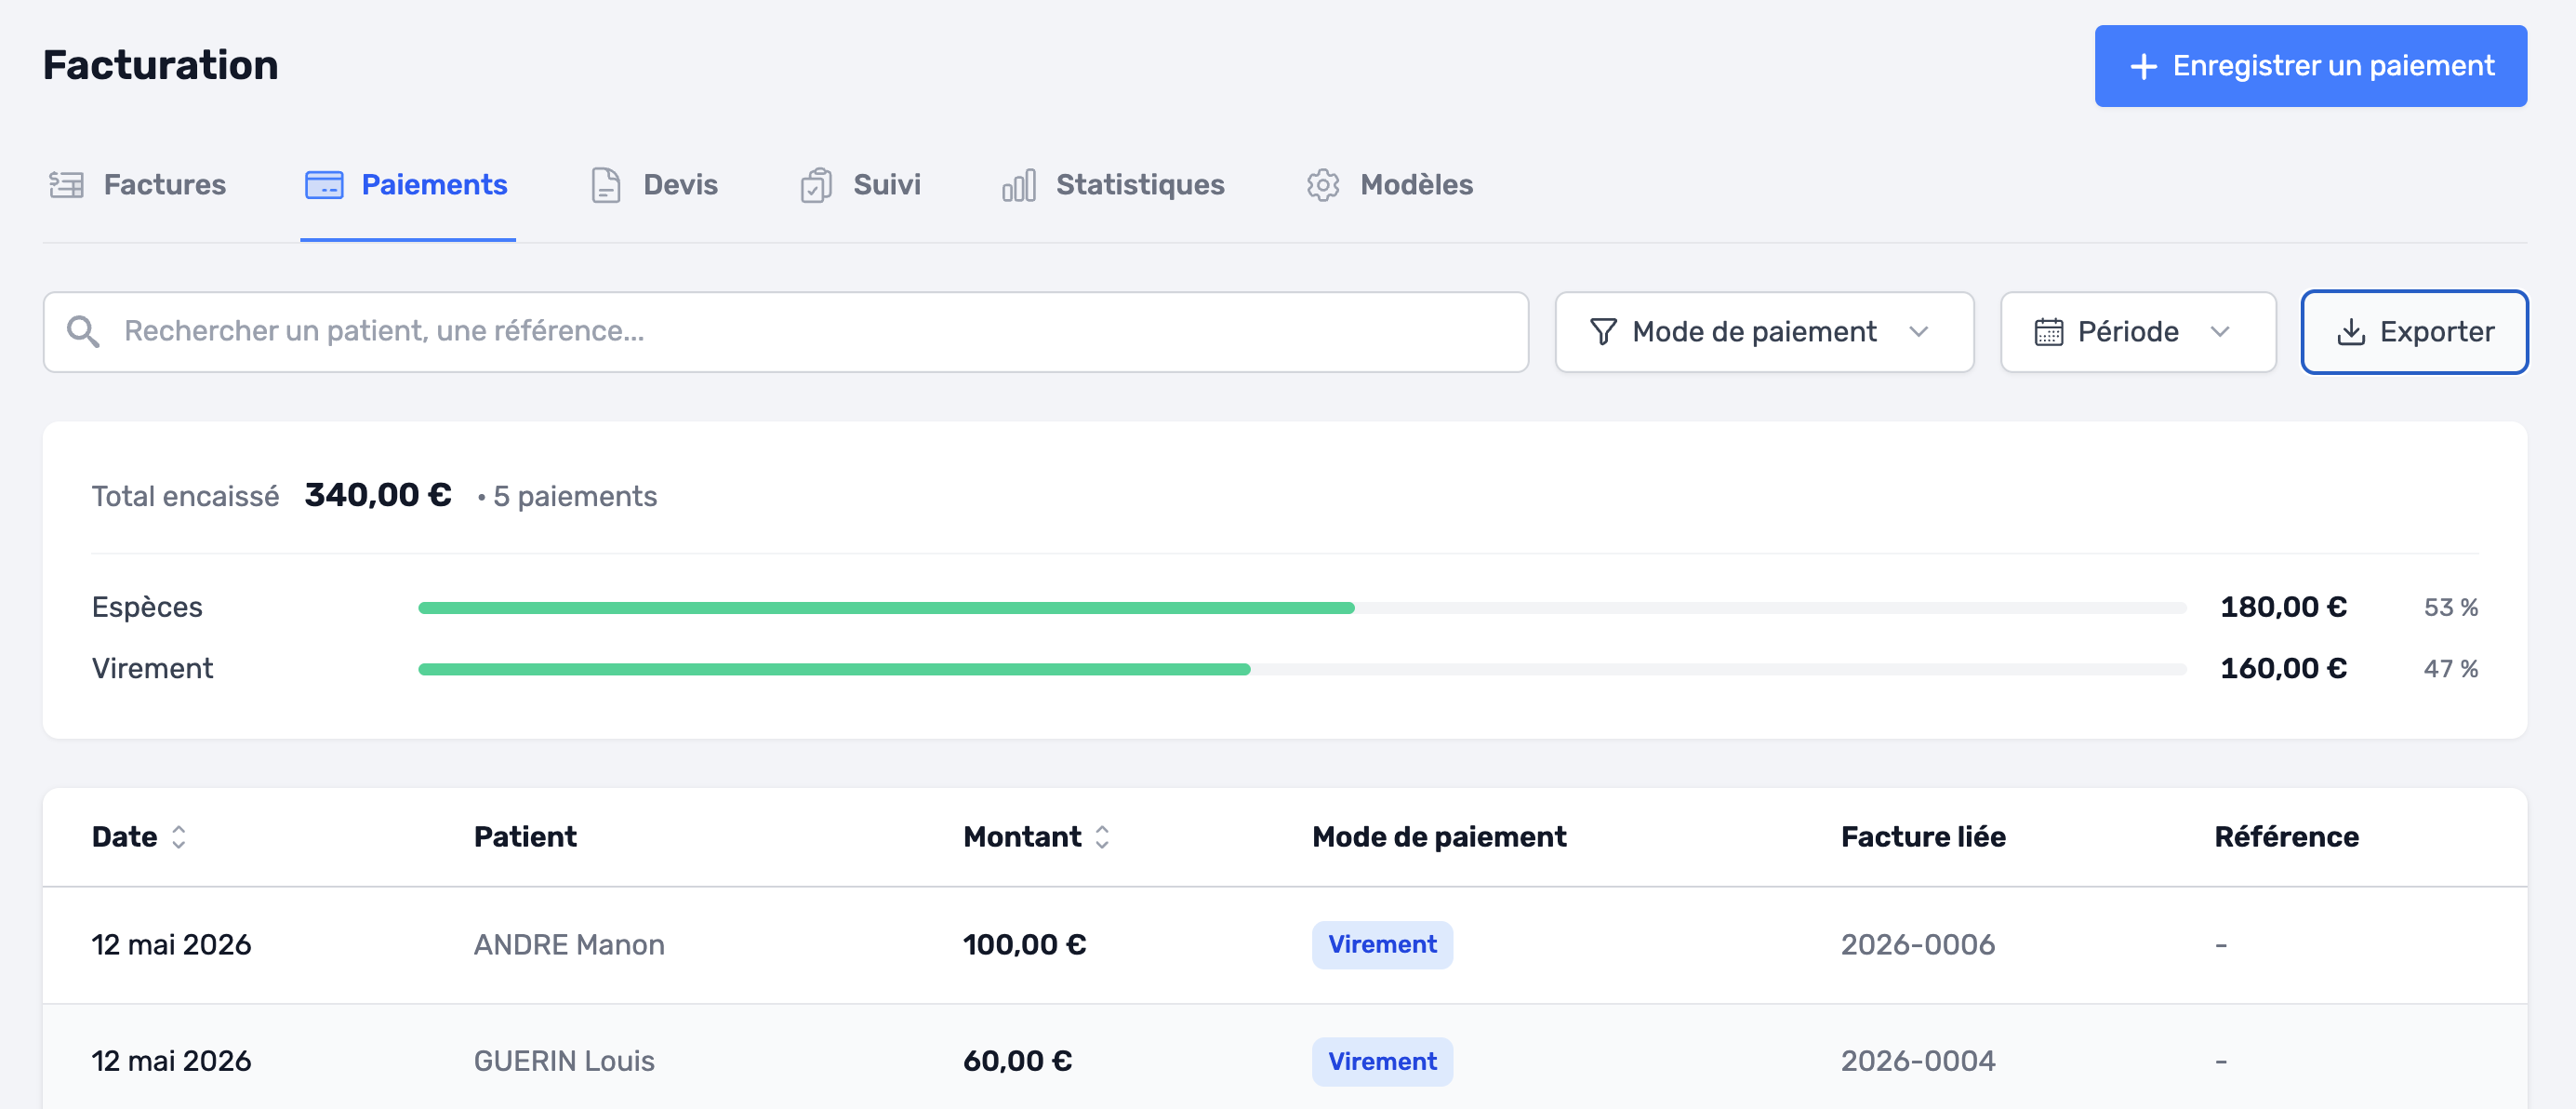Open the Statistiques tab

coord(1113,185)
